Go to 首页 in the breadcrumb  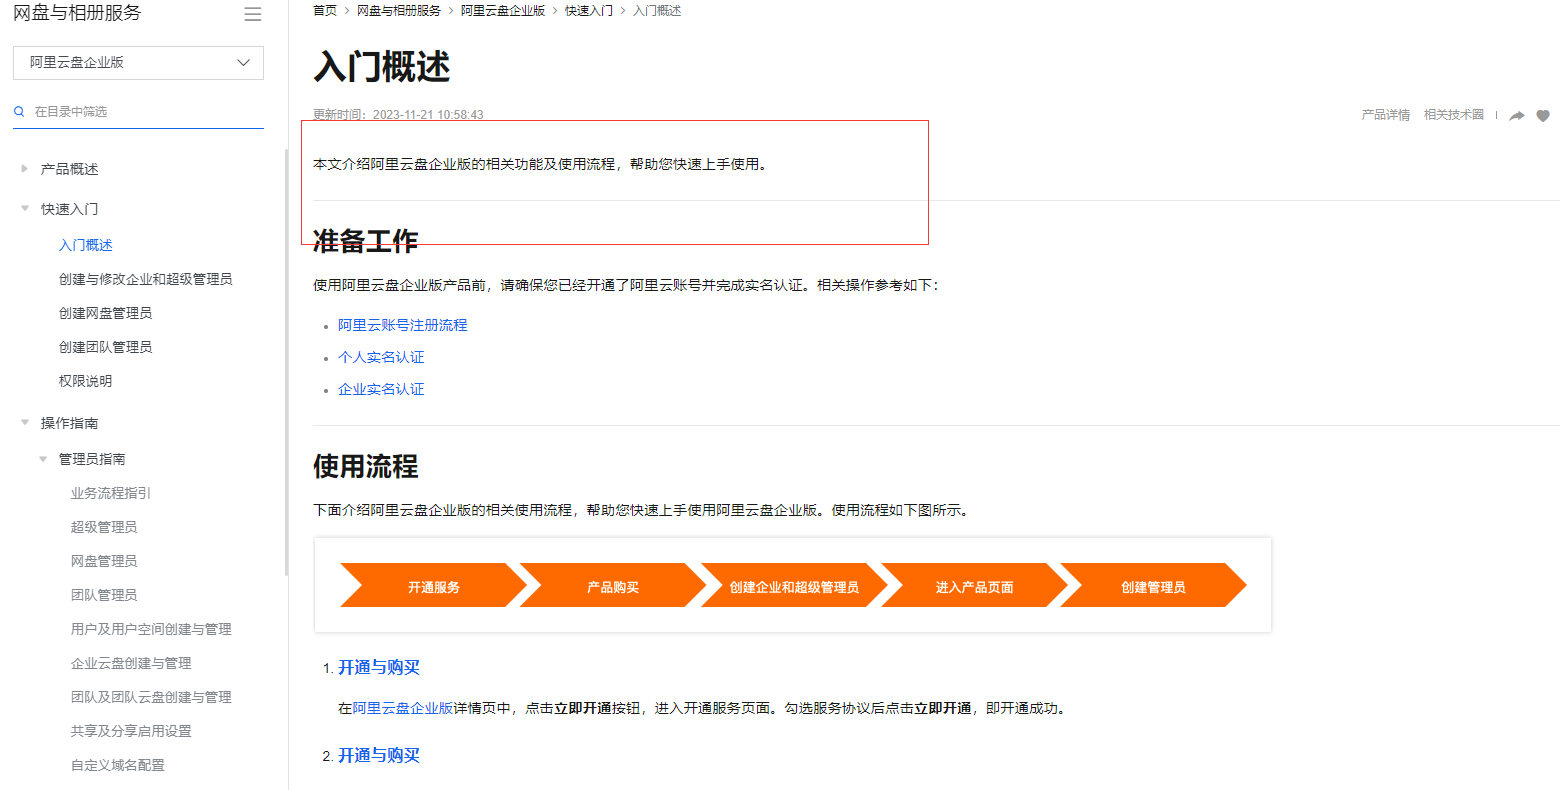(325, 11)
